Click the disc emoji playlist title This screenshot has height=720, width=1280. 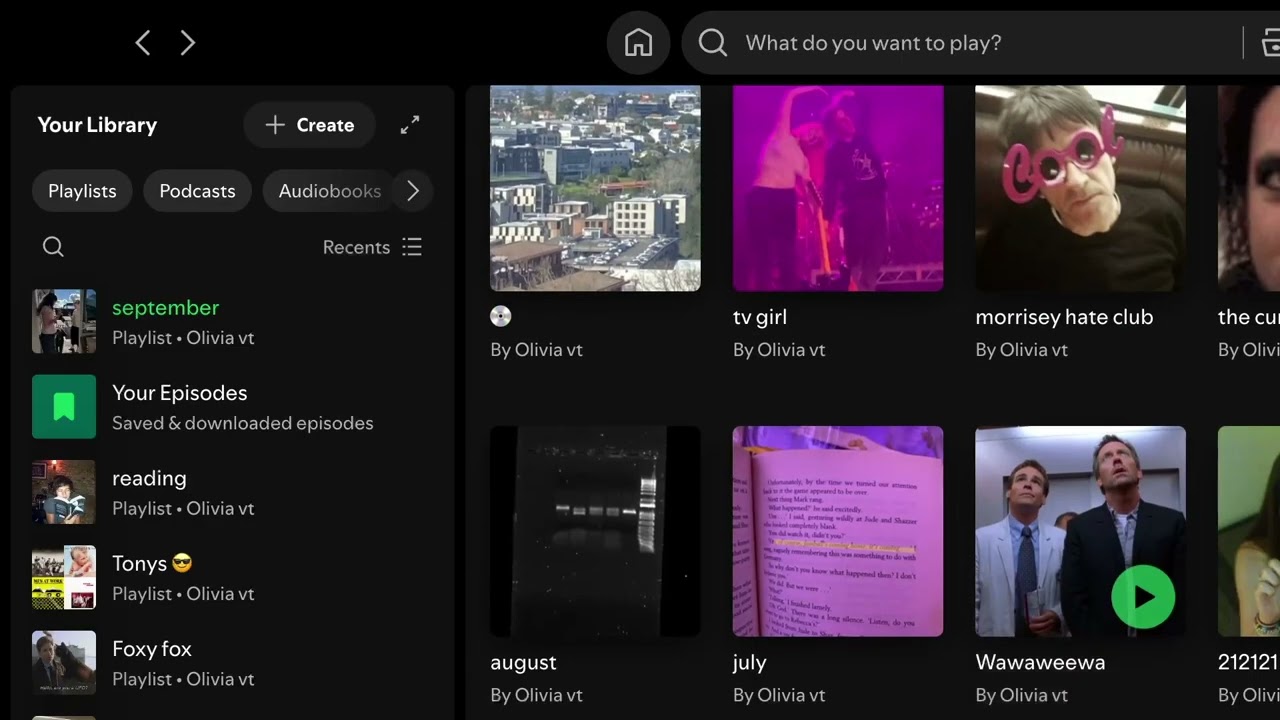tap(501, 317)
